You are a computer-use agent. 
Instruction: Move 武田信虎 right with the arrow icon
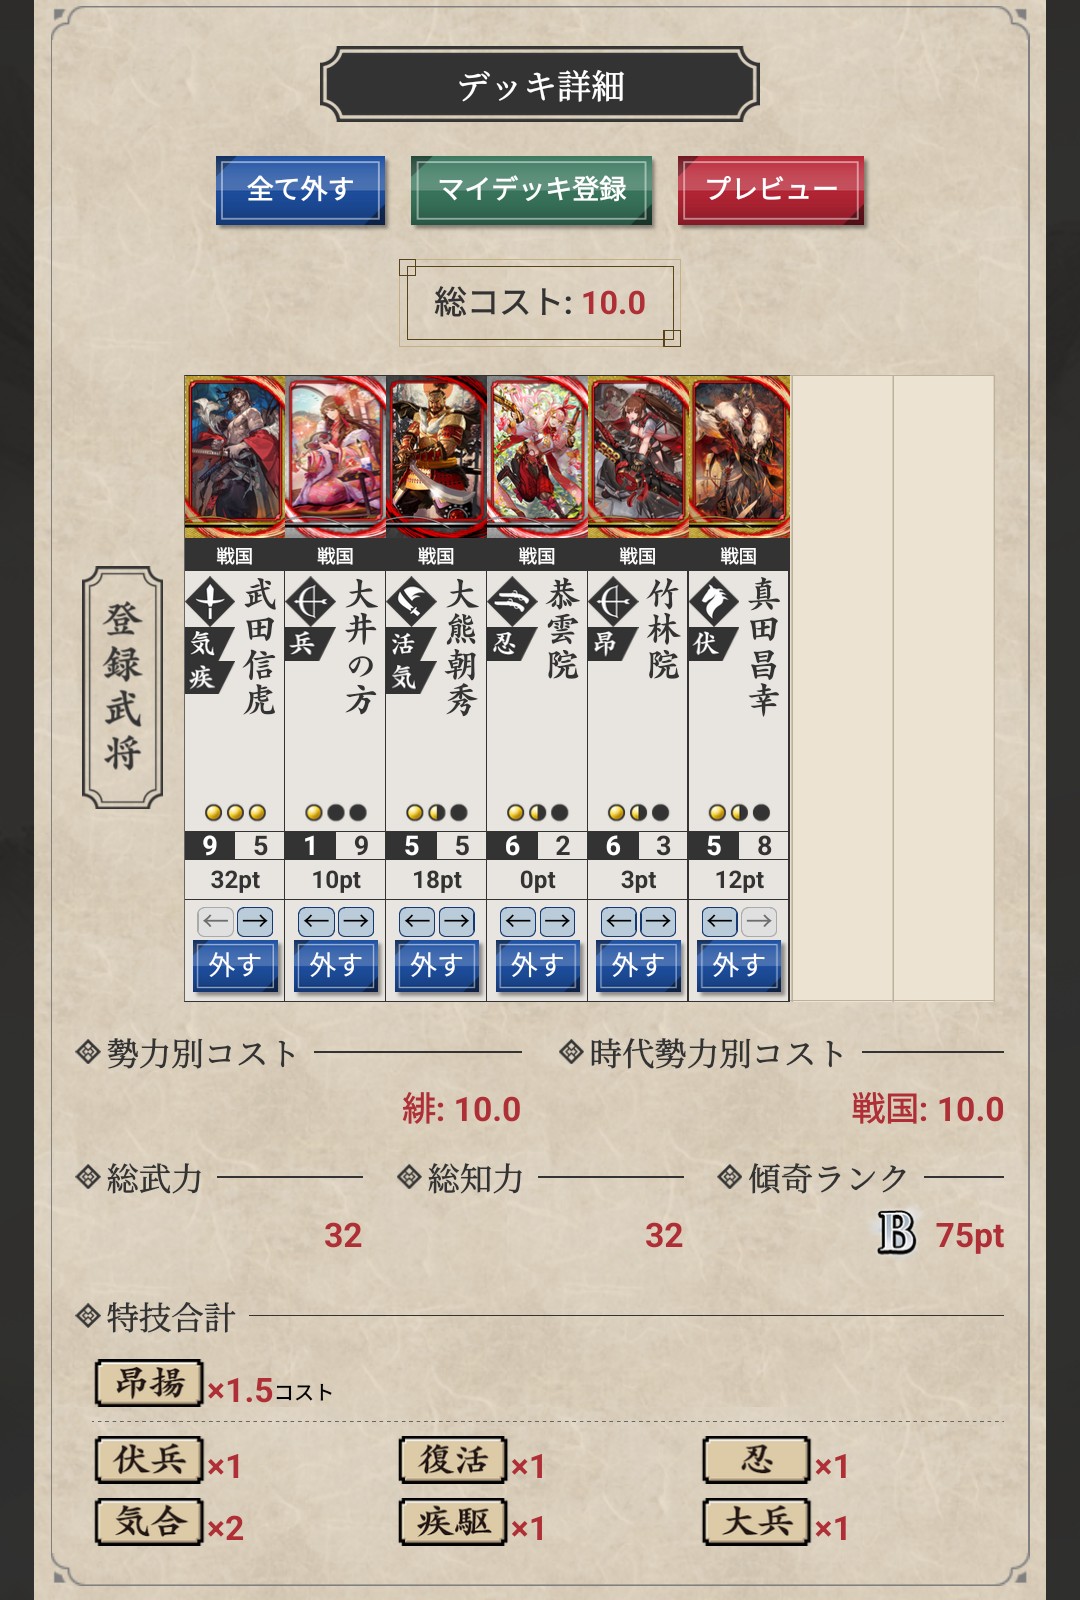click(254, 921)
